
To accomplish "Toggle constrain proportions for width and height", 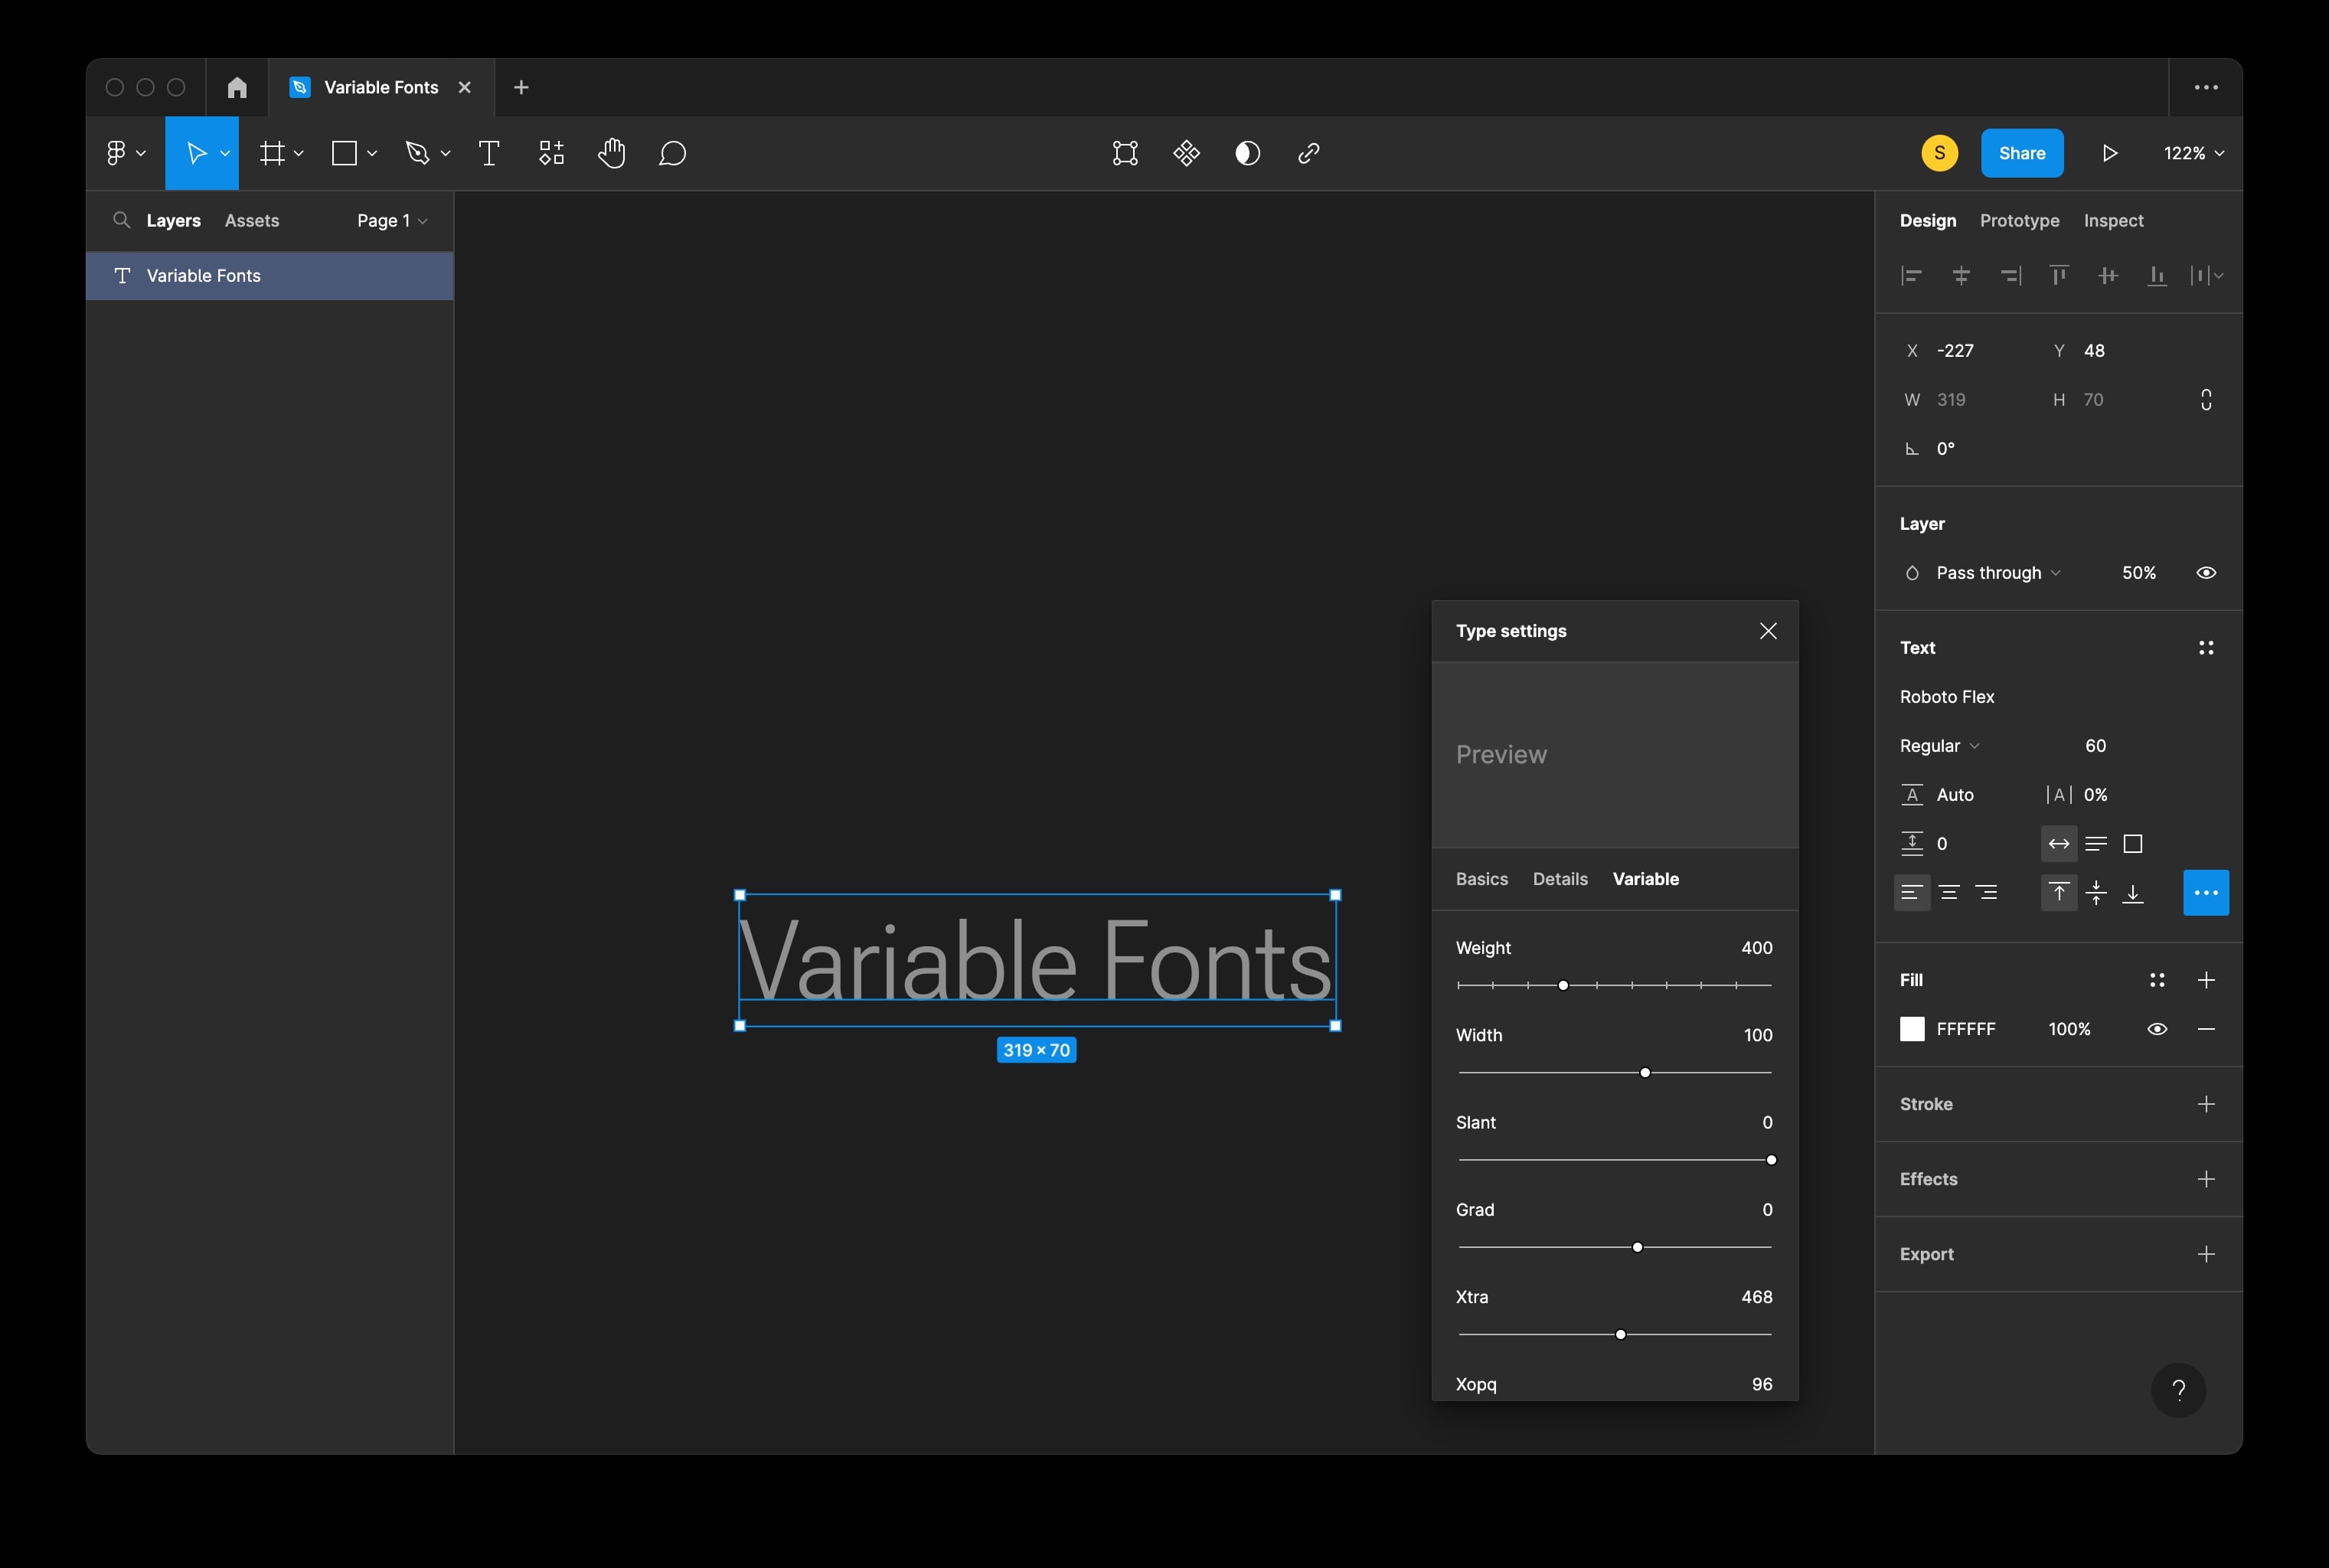I will pos(2206,399).
